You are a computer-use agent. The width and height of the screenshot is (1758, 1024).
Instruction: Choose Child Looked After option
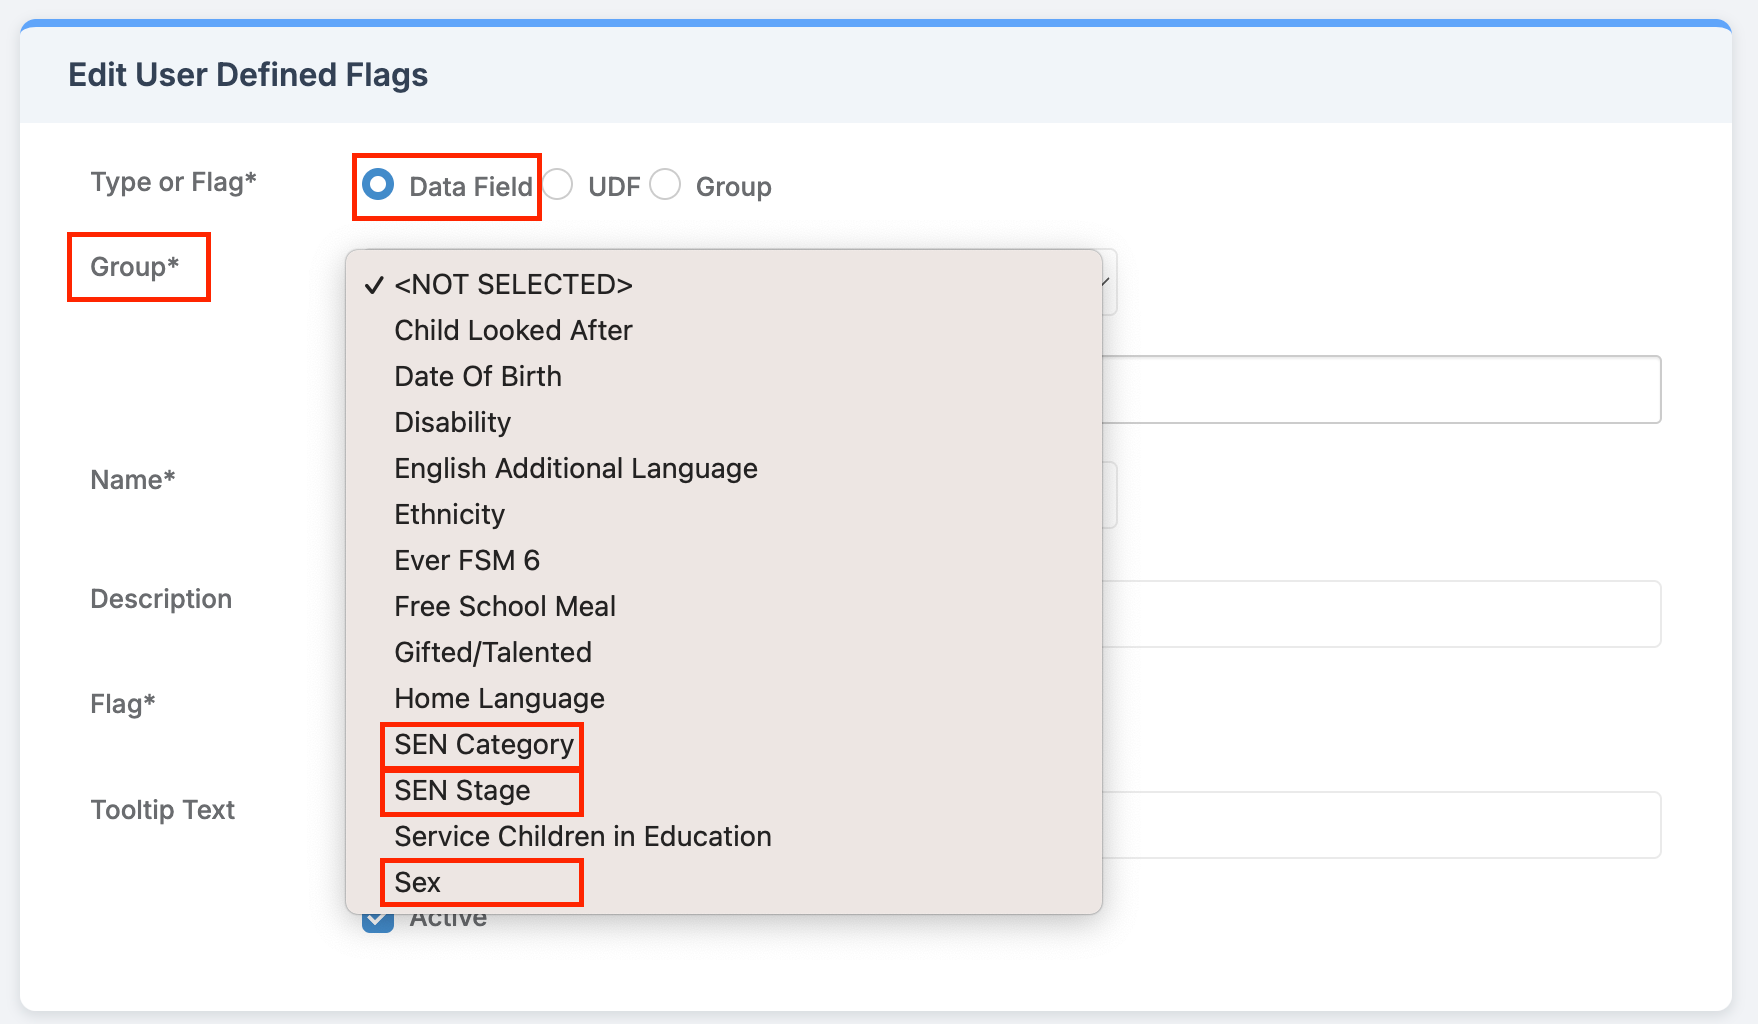coord(724,331)
